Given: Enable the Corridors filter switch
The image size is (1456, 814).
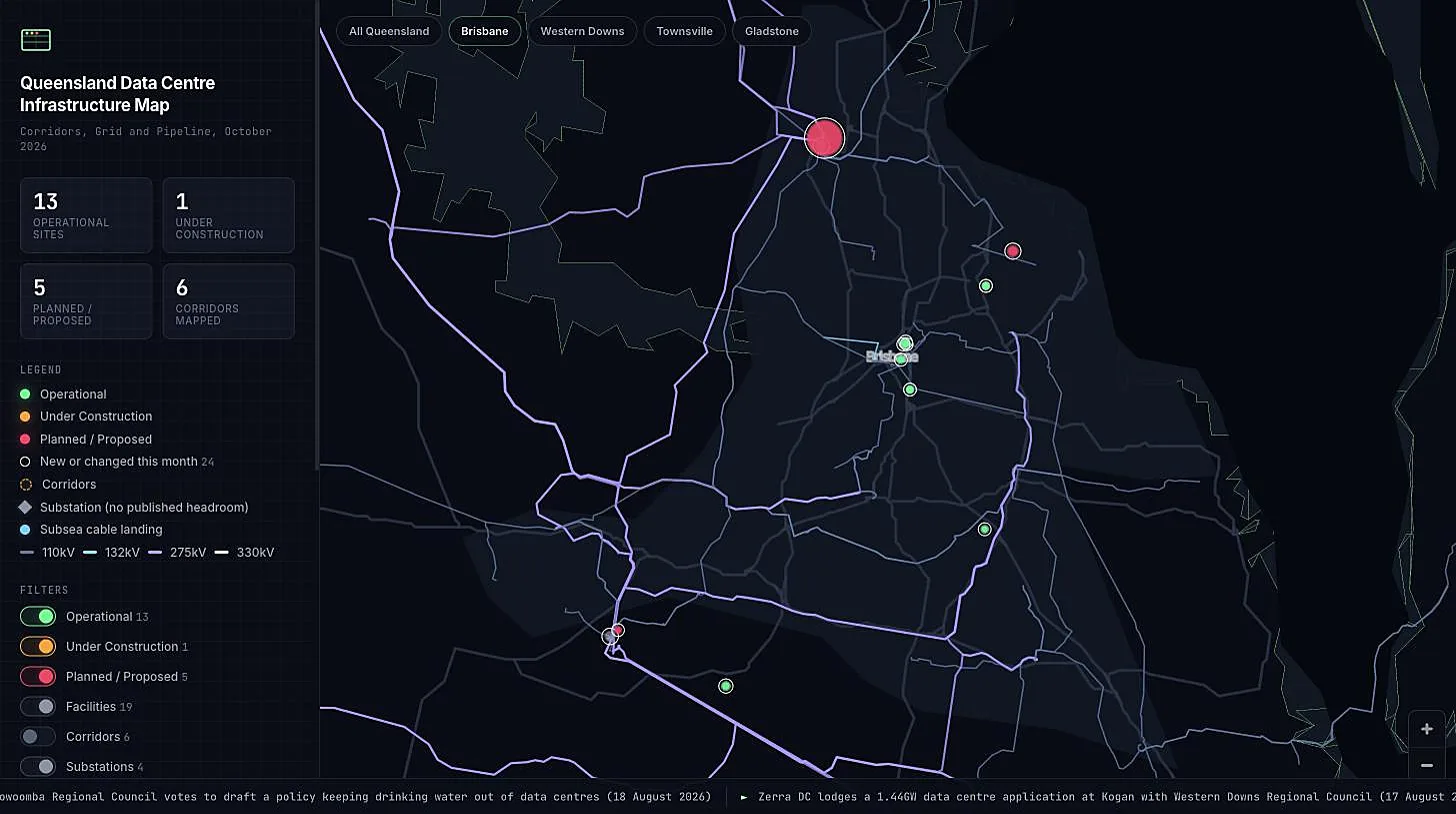Looking at the screenshot, I should [x=38, y=737].
